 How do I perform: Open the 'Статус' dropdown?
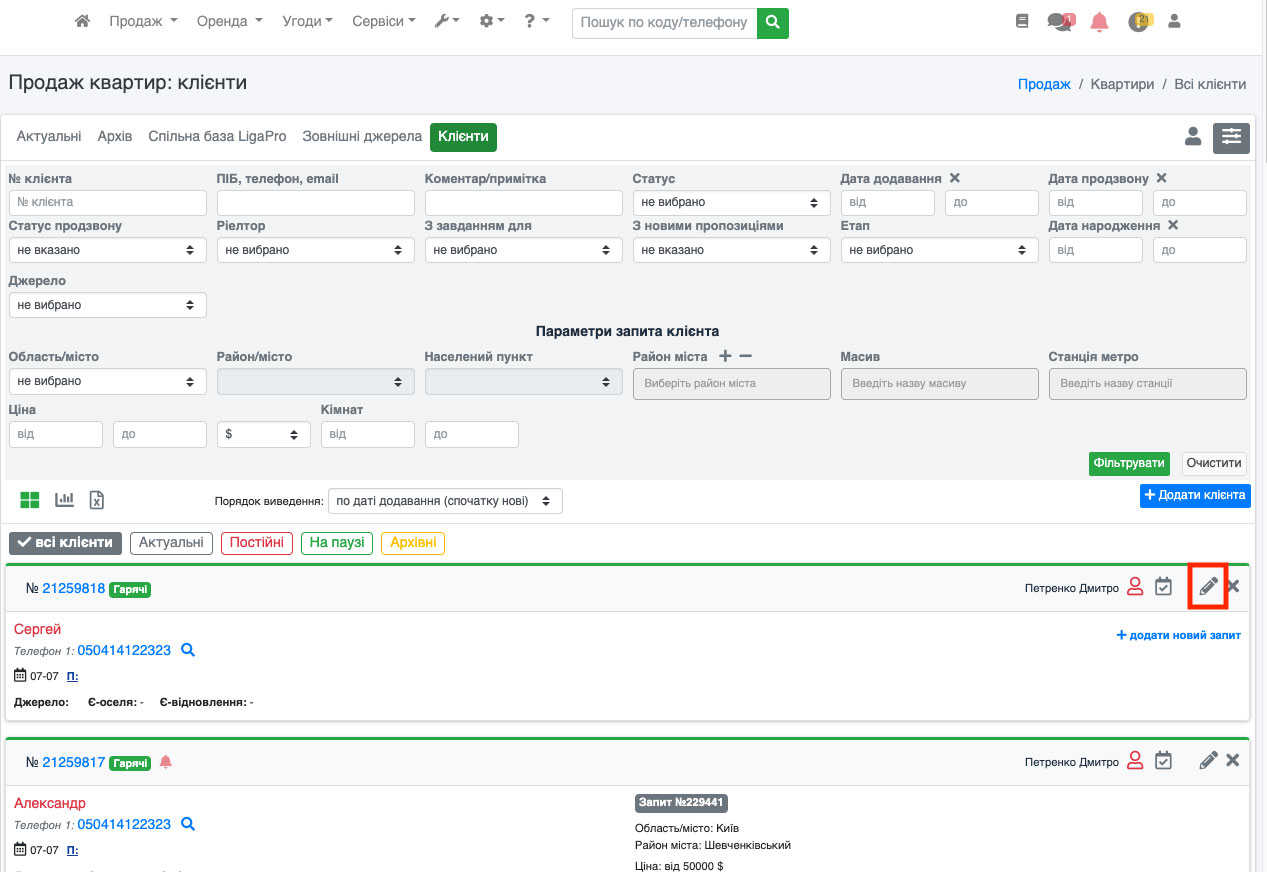[x=731, y=202]
